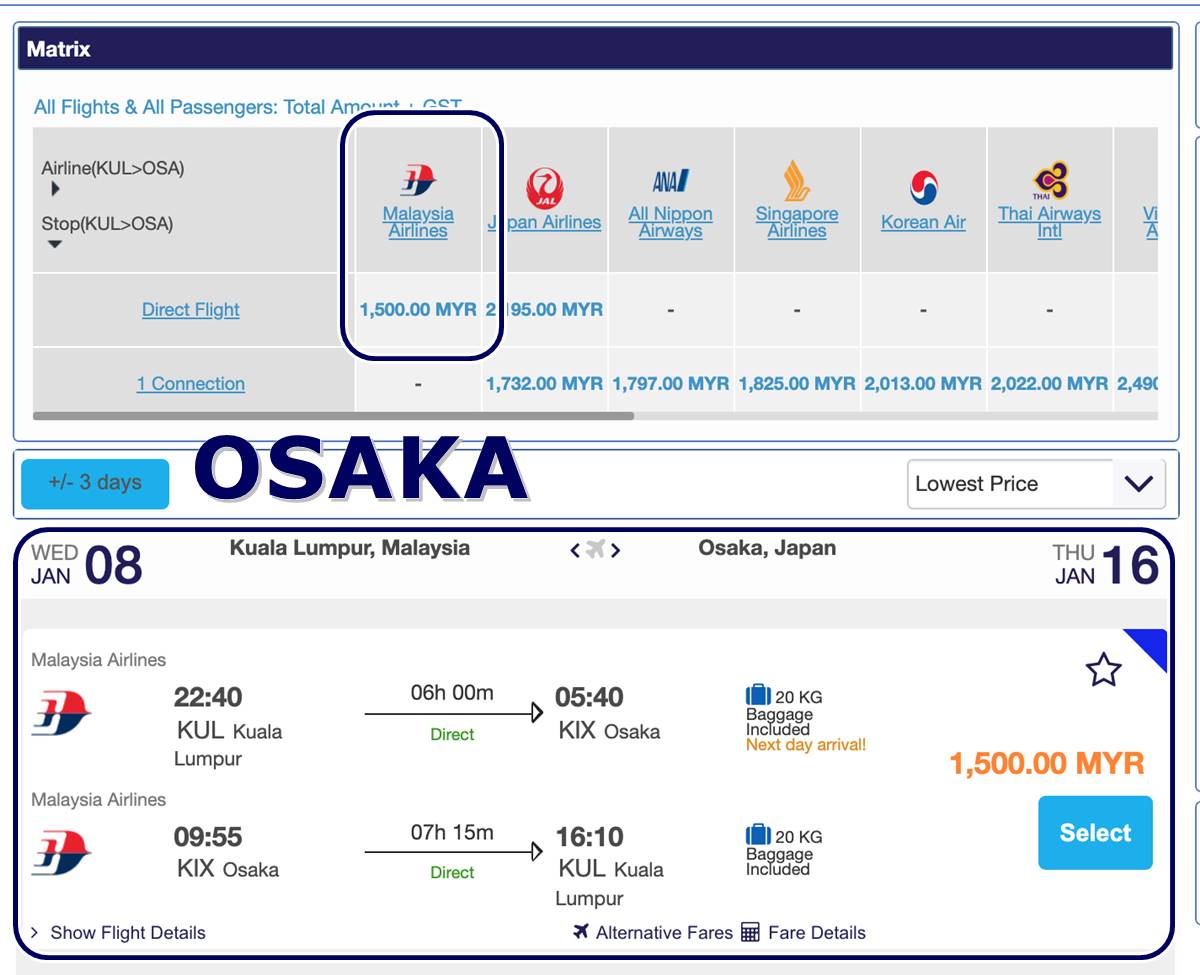The image size is (1200, 975).
Task: Click the Korean Air logo
Action: pyautogui.click(x=923, y=187)
